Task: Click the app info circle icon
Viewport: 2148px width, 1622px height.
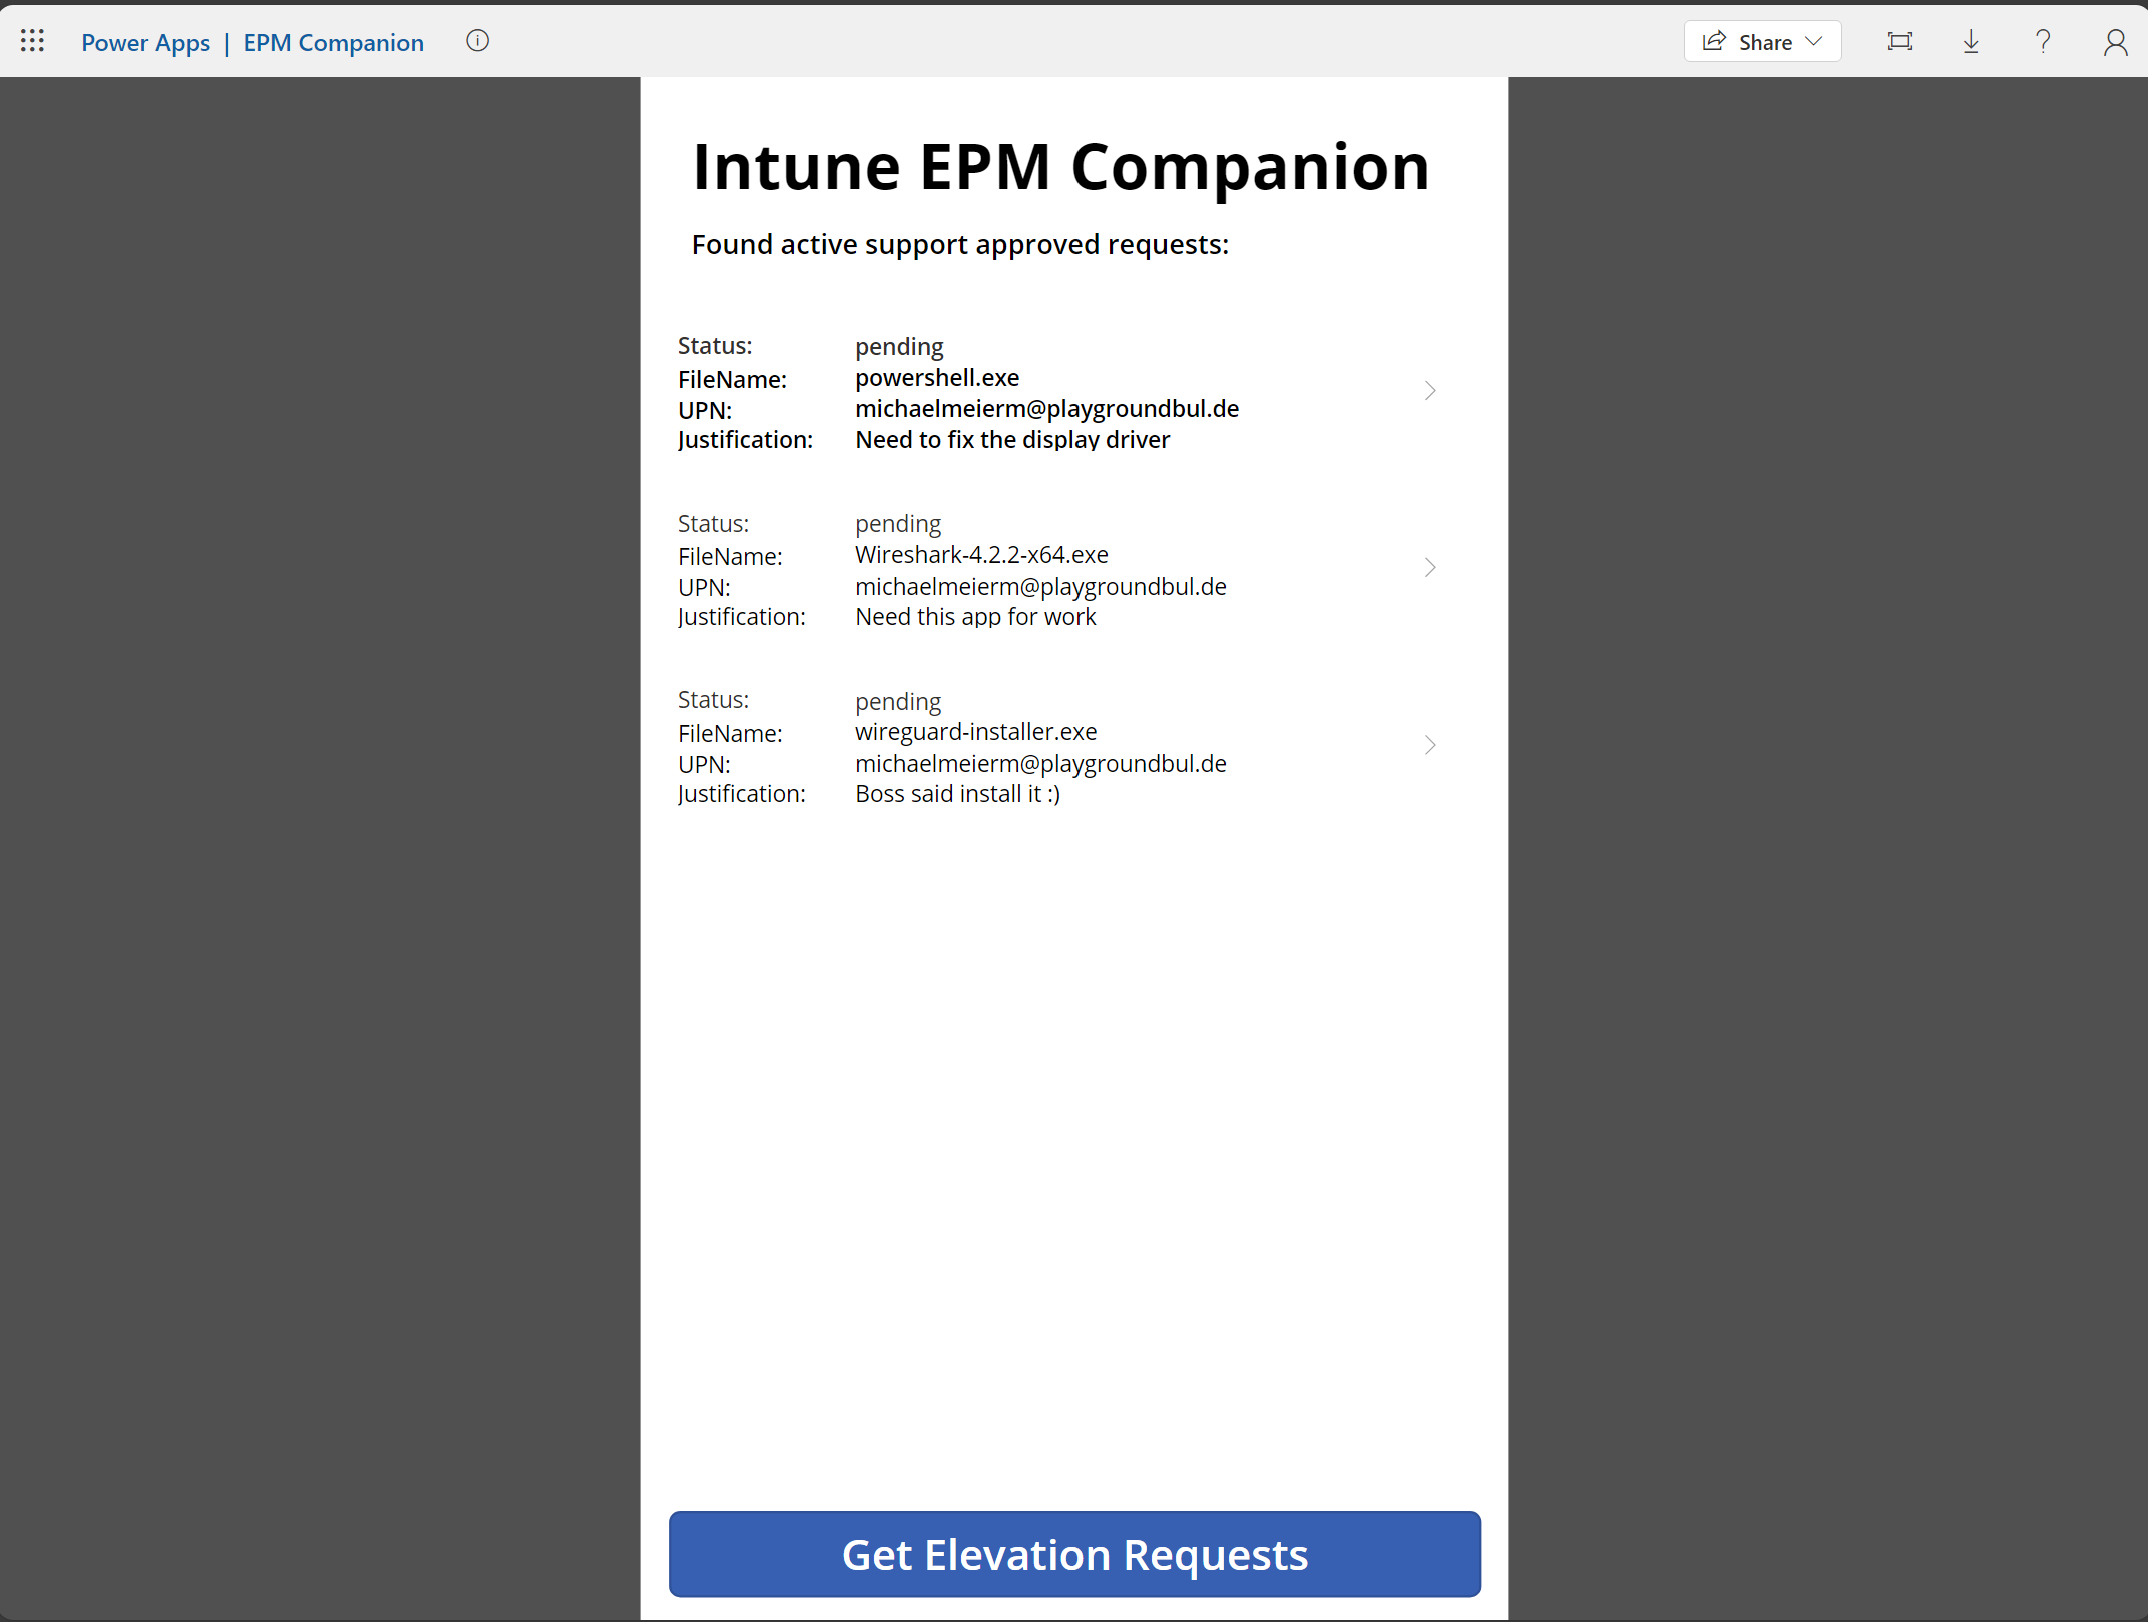Action: [x=477, y=41]
